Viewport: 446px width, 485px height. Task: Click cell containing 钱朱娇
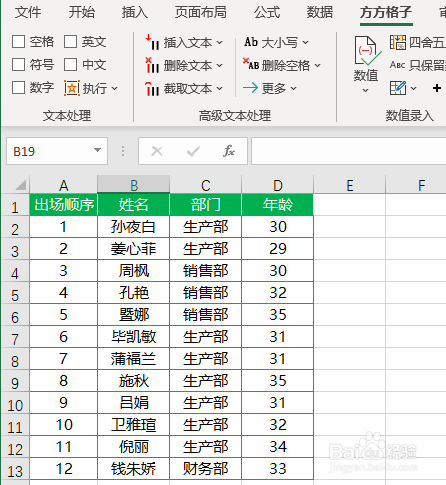tap(134, 469)
